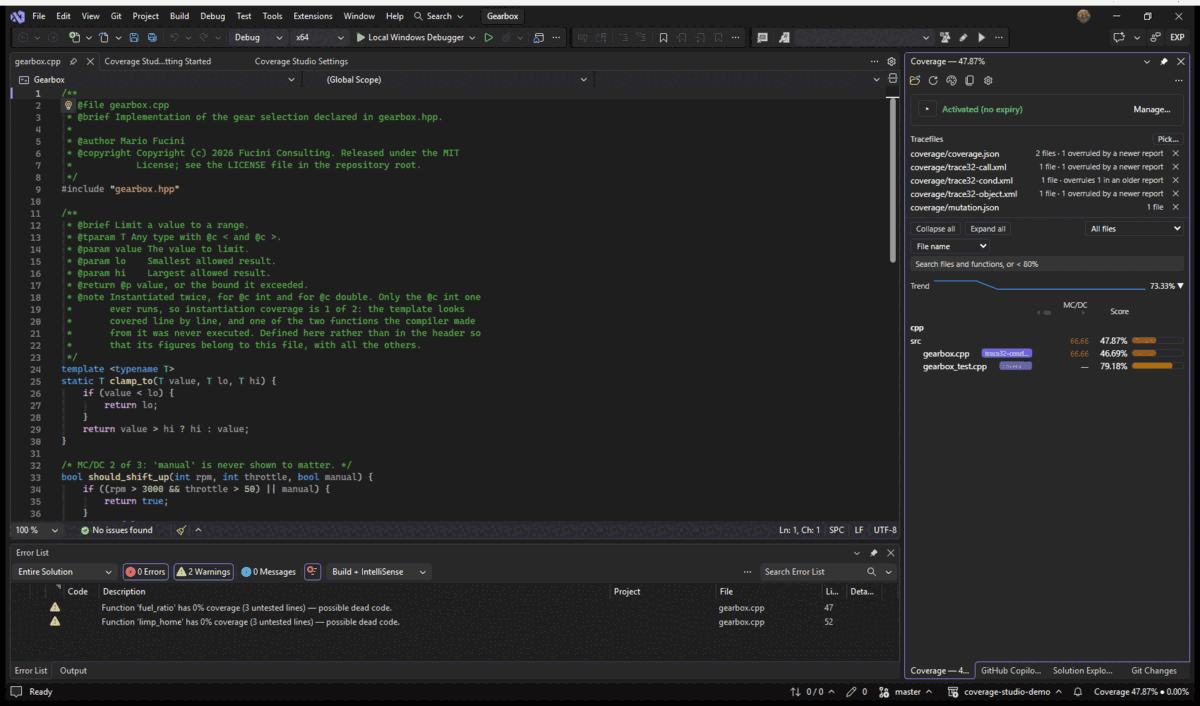Click the Manage... license button
This screenshot has width=1200, height=706.
pos(1152,109)
